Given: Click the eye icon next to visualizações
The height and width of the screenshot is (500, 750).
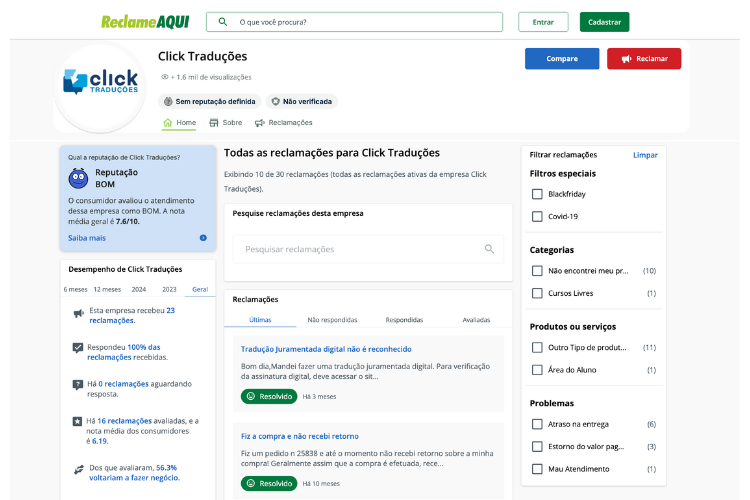Looking at the screenshot, I should point(165,77).
